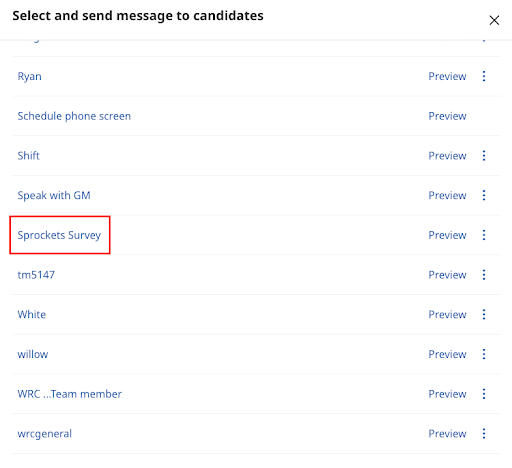
Task: Preview the Sprockets Survey message
Action: [x=447, y=235]
